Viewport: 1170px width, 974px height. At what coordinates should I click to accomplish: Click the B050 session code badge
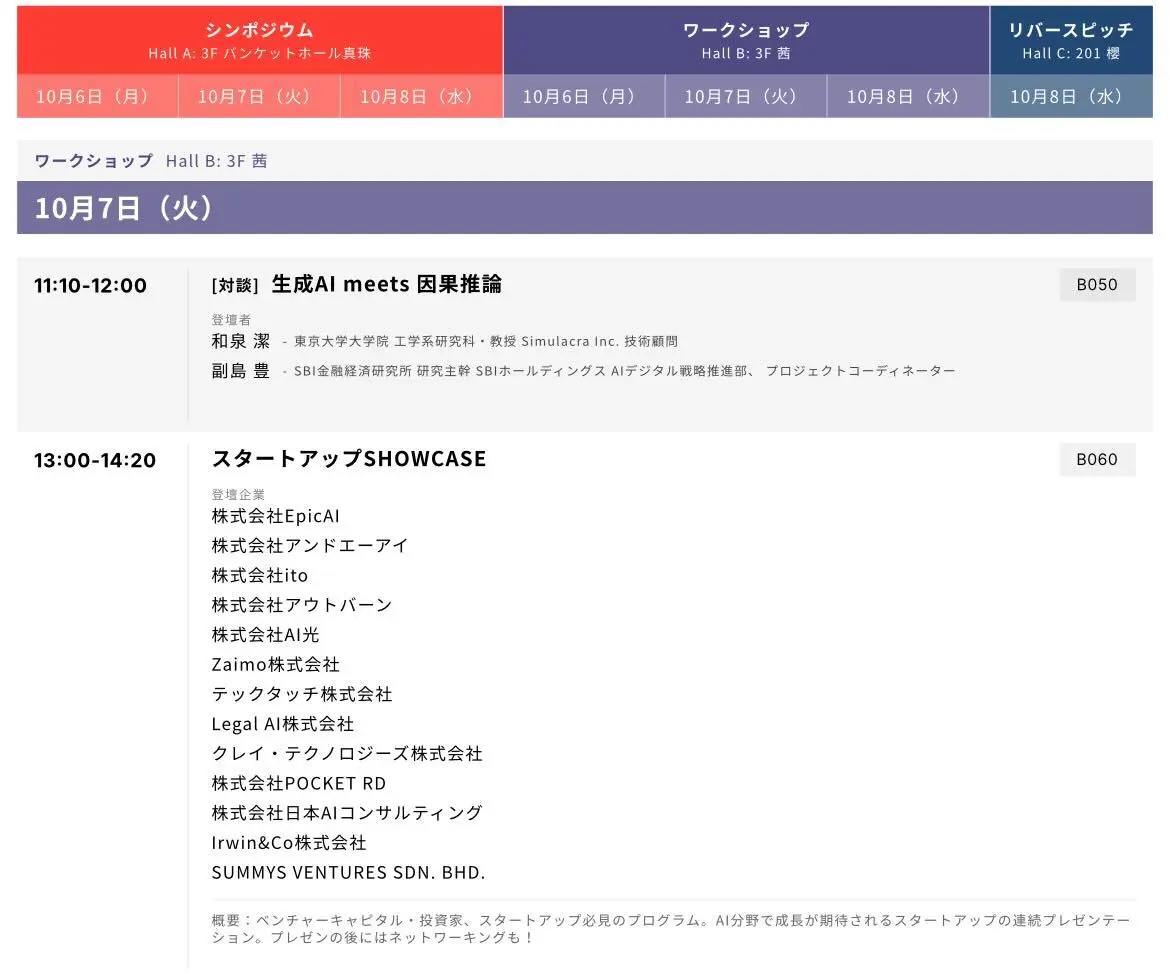[1097, 284]
